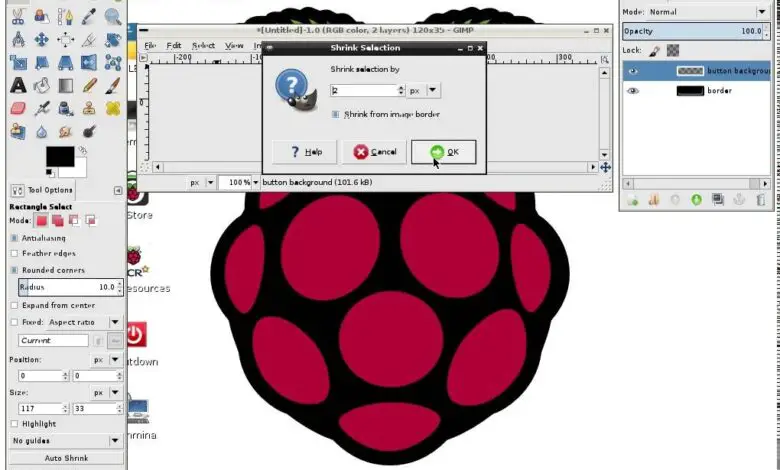
Task: Open the File menu
Action: click(x=150, y=46)
